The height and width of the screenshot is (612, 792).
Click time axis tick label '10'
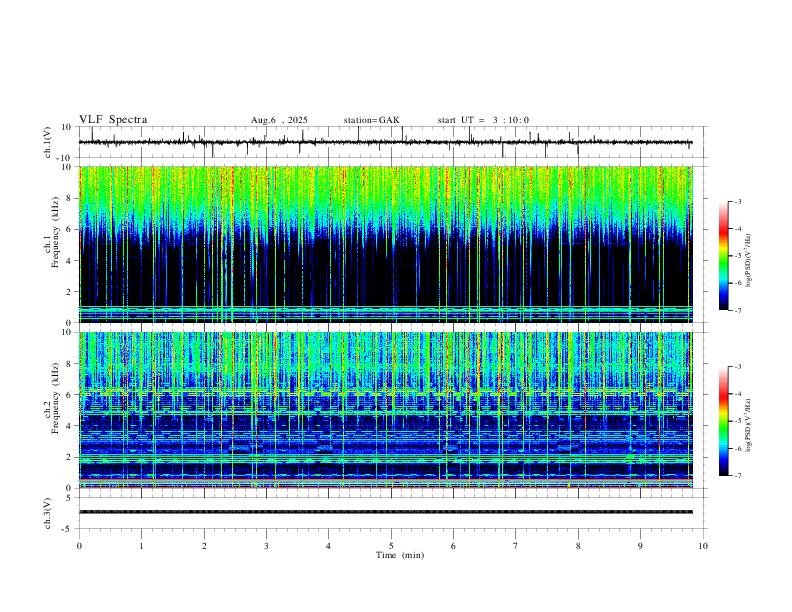pos(703,546)
